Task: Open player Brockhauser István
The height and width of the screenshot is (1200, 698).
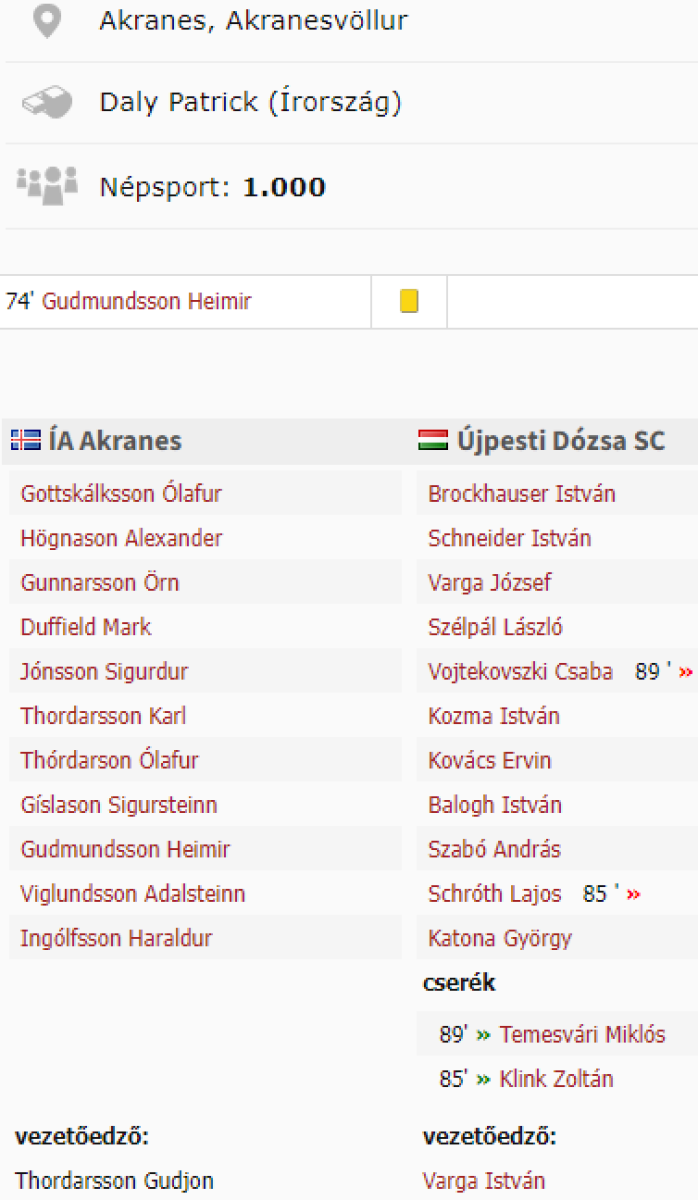Action: tap(521, 494)
